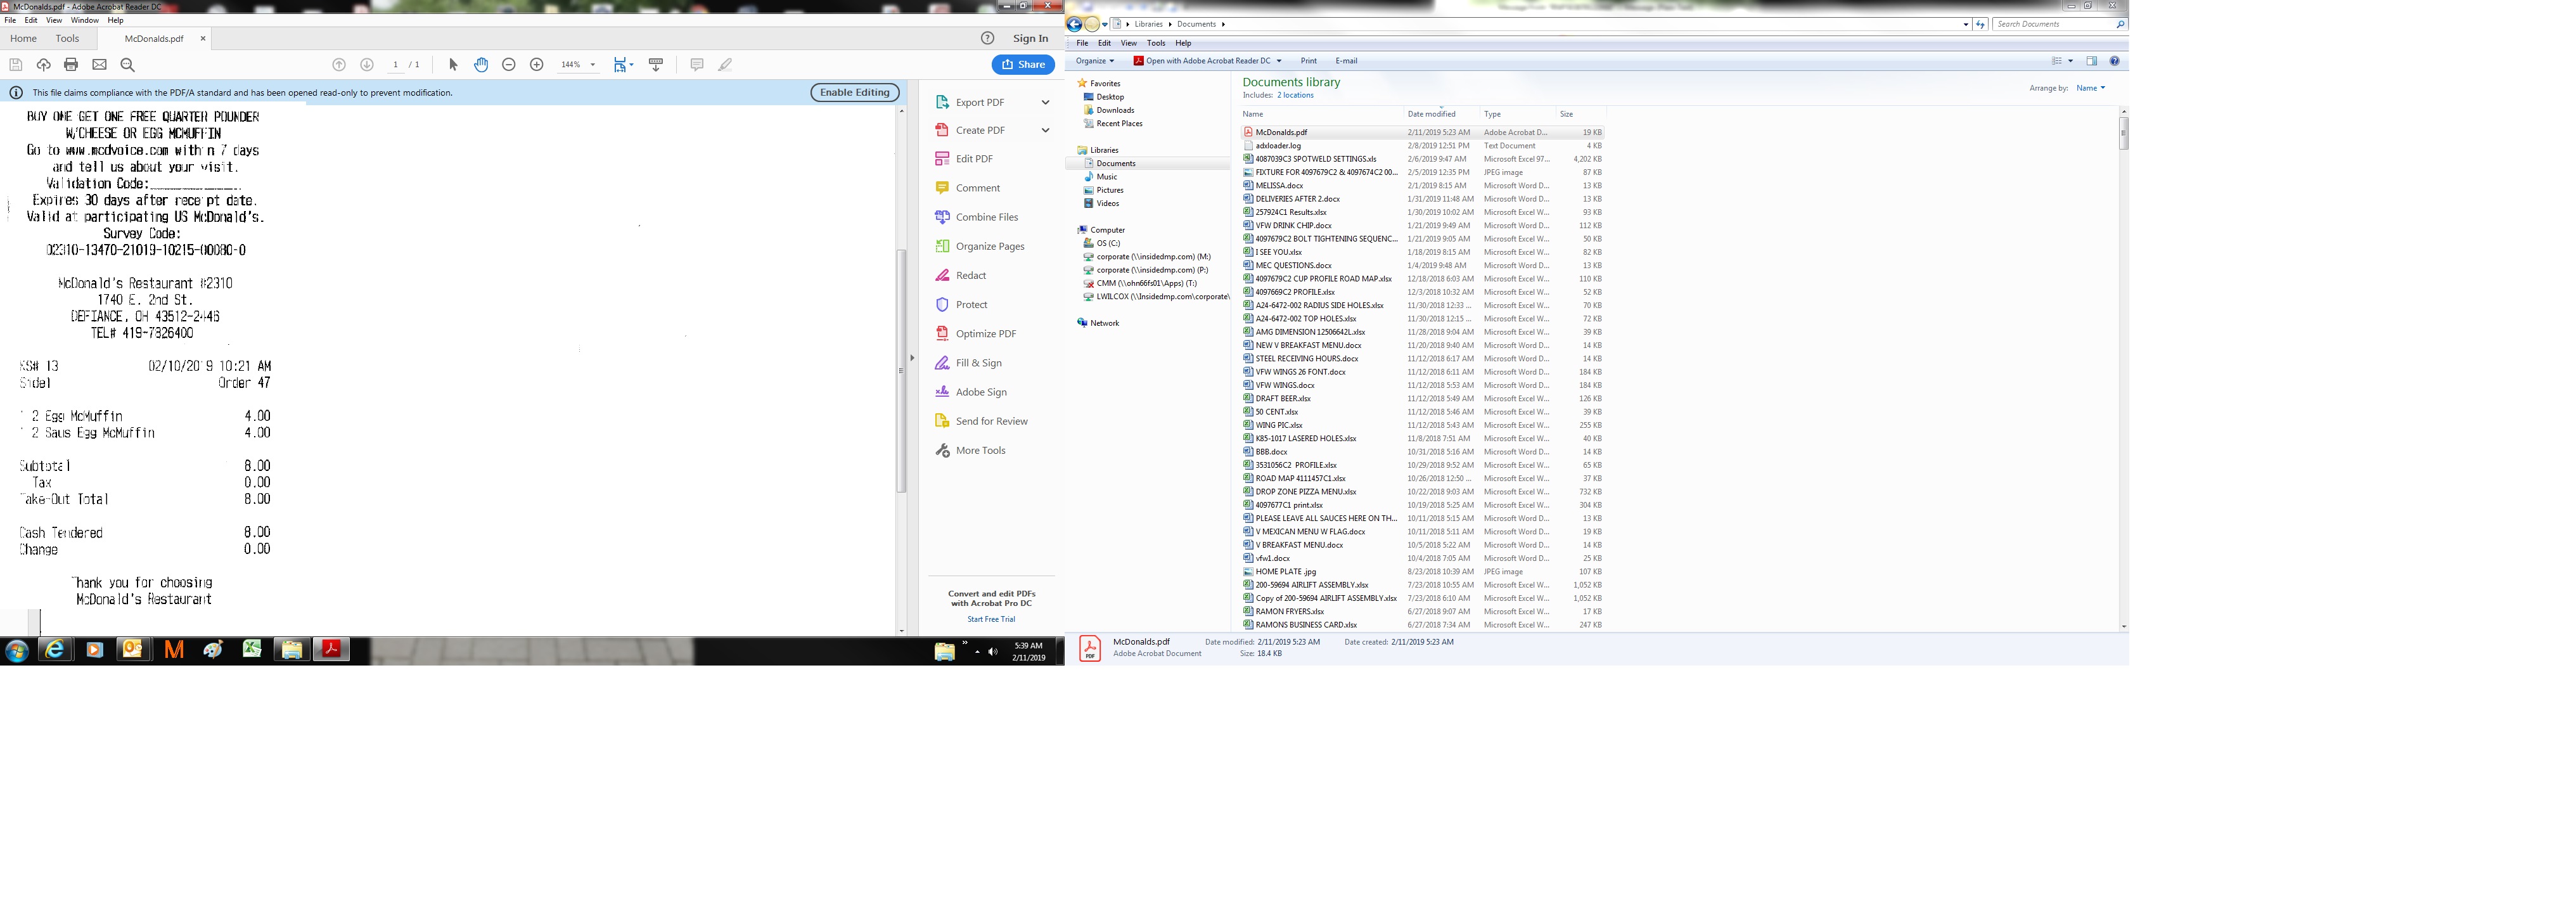Click the Print icon in Acrobat toolbar

(71, 65)
